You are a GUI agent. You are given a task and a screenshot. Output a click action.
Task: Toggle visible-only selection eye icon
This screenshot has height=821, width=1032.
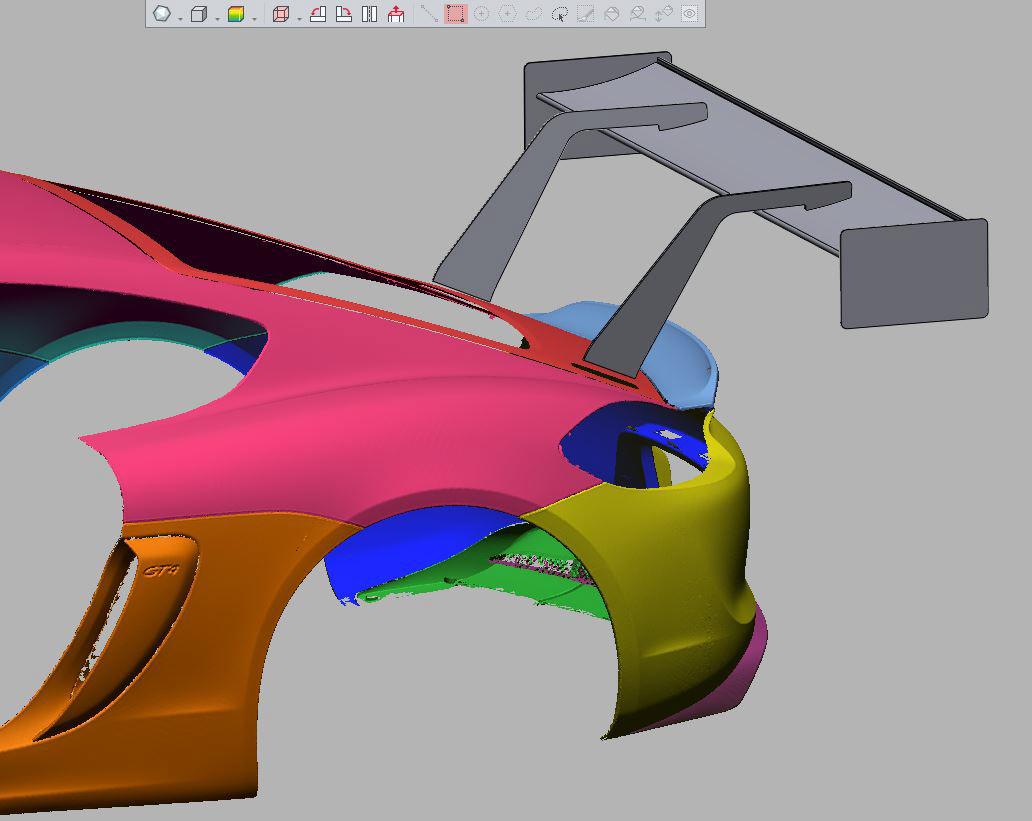pyautogui.click(x=689, y=14)
